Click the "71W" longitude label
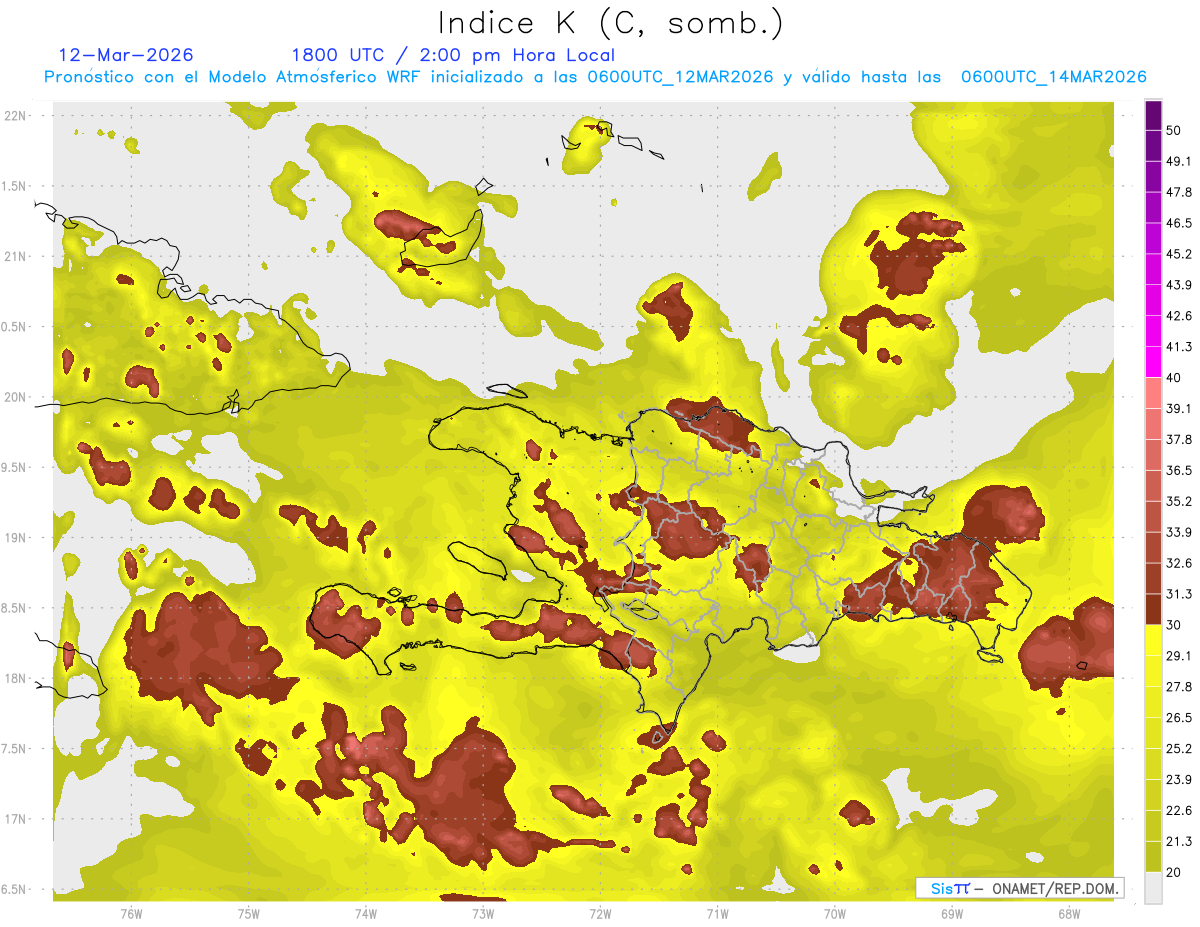Image resolution: width=1200 pixels, height=927 pixels. 717,914
